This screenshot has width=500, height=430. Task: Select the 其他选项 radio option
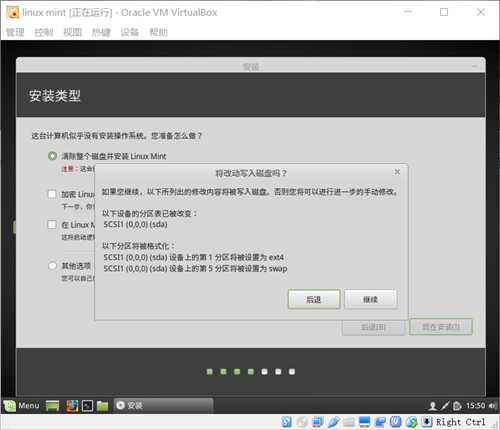click(x=52, y=266)
